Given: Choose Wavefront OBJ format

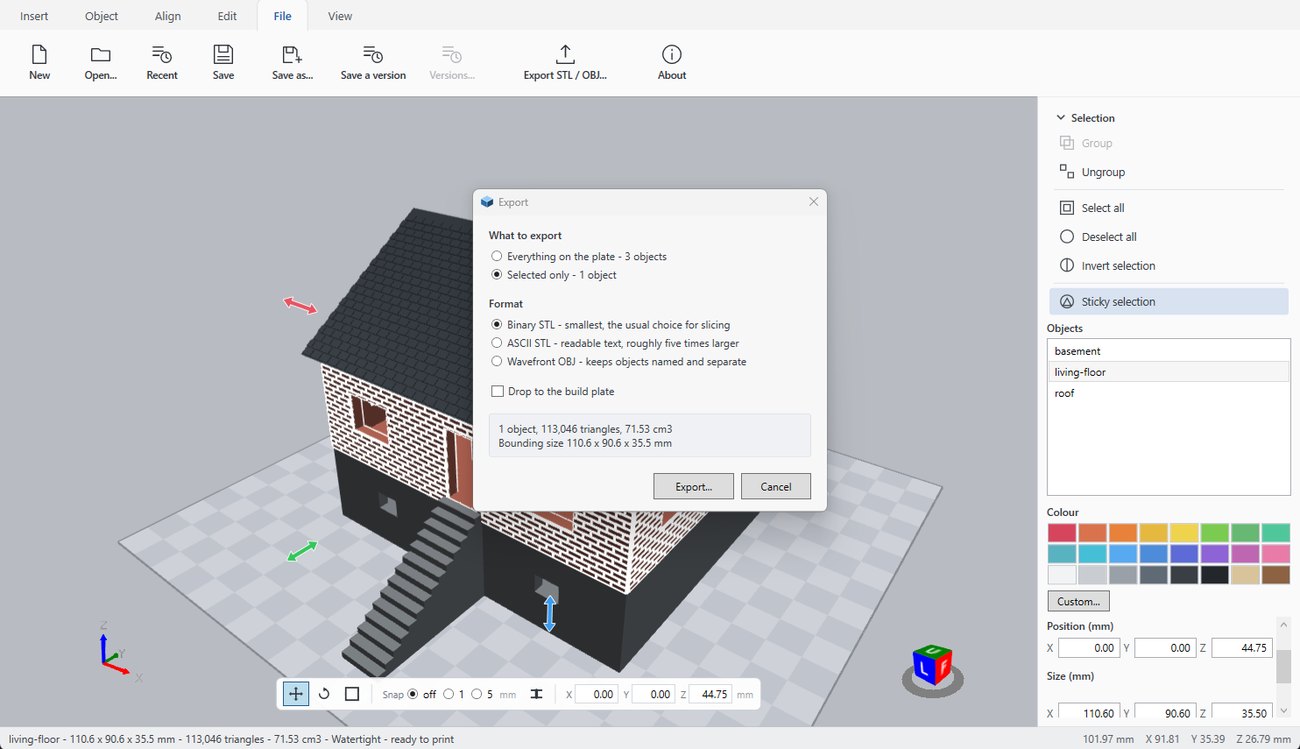Looking at the screenshot, I should coord(619,361).
